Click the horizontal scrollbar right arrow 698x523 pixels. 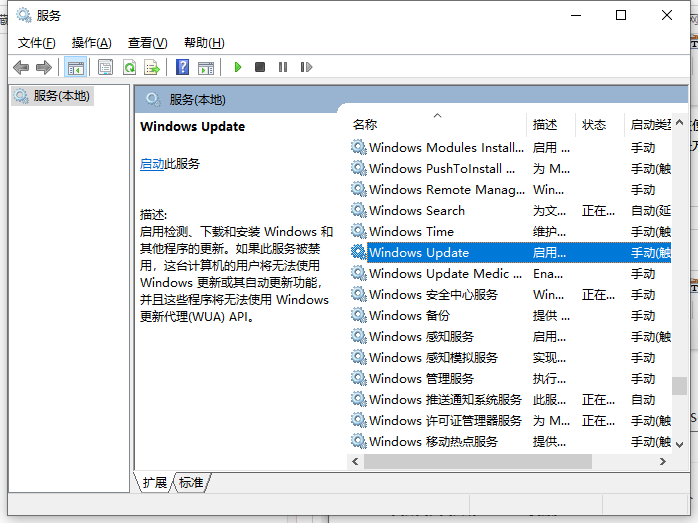point(663,461)
